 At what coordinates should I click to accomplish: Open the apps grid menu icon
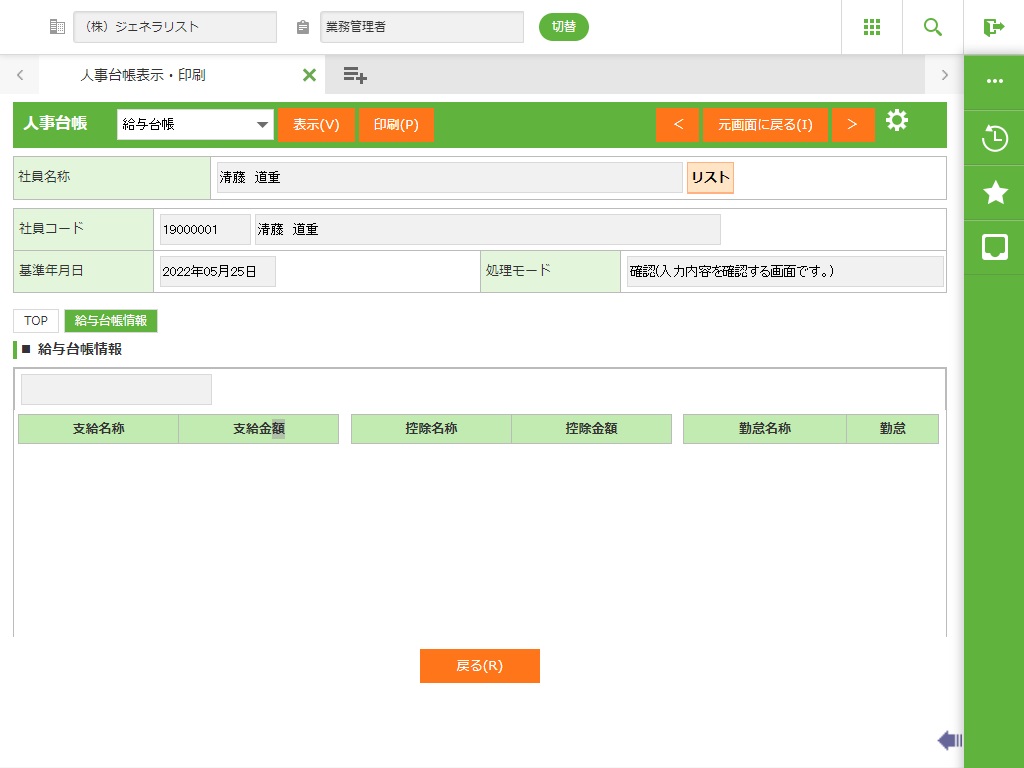pyautogui.click(x=871, y=27)
